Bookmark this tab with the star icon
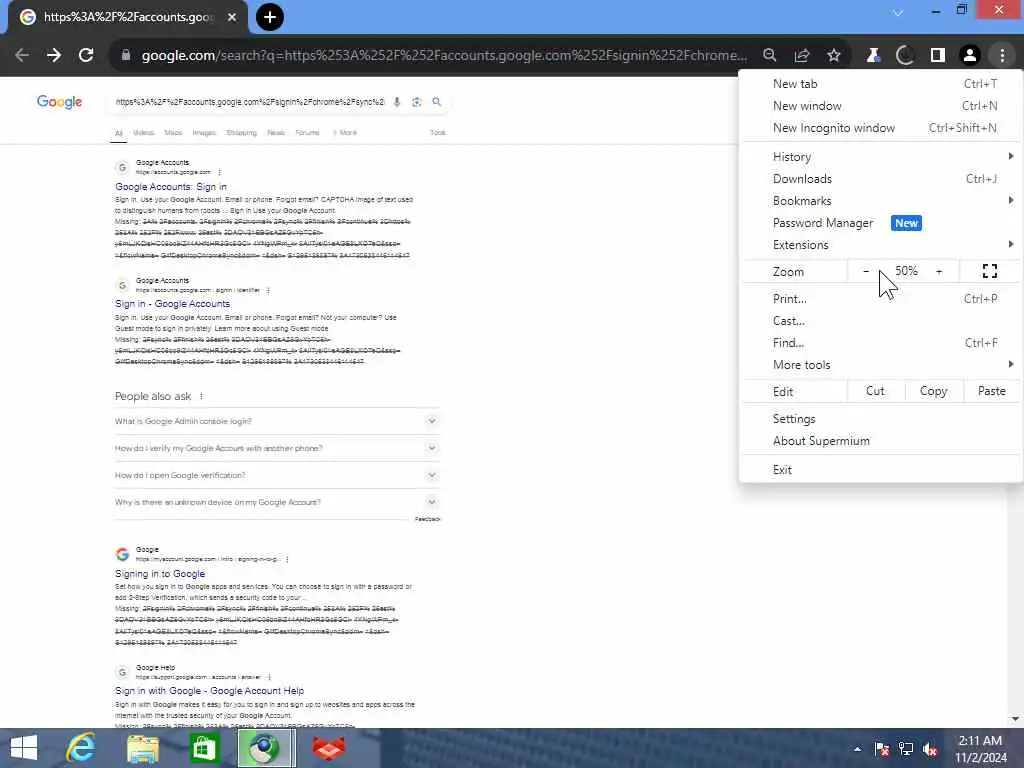Image resolution: width=1024 pixels, height=768 pixels. tap(834, 56)
